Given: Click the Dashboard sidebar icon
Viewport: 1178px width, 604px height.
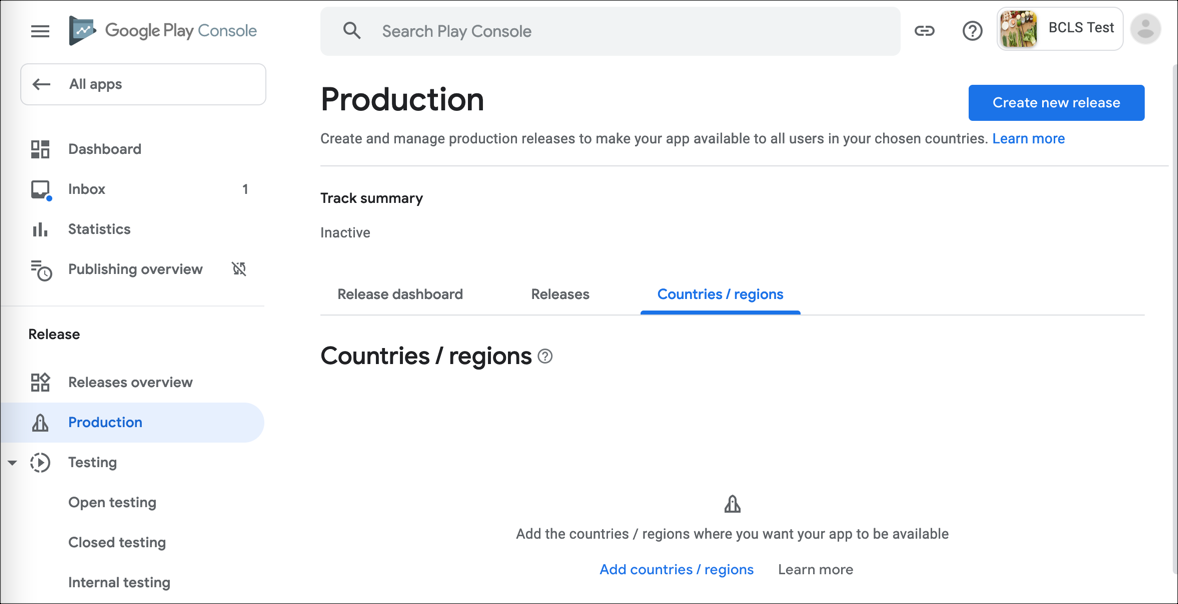Looking at the screenshot, I should (40, 149).
